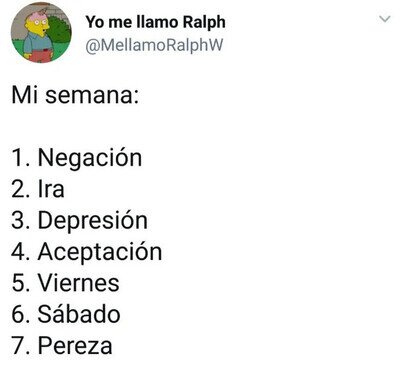Click the list number '4.' before Aceptación
Viewport: 400px width, 365px height.
pos(22,252)
